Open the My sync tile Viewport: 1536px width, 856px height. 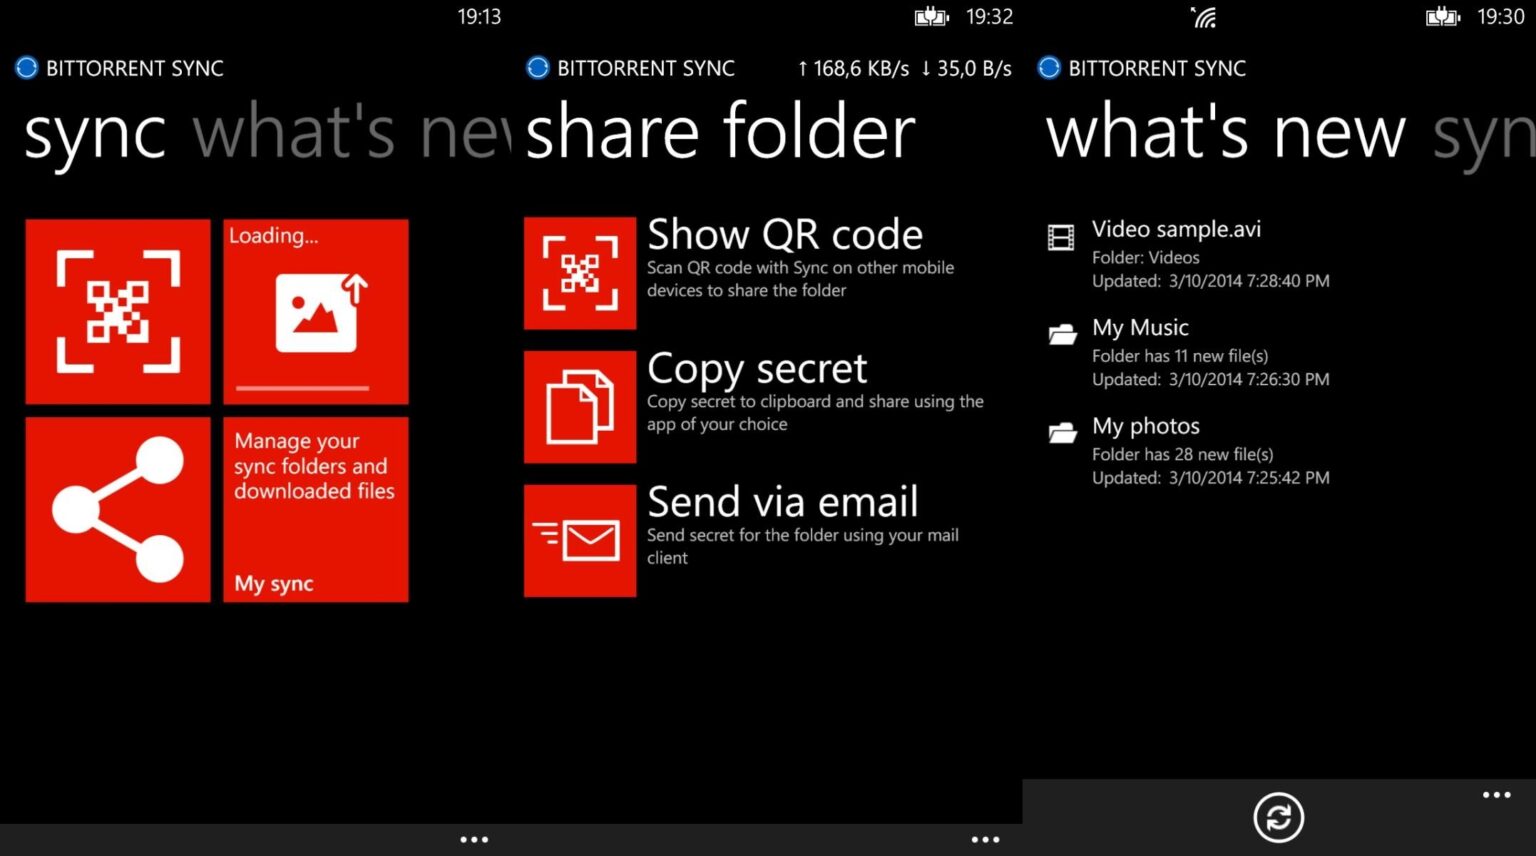(315, 509)
